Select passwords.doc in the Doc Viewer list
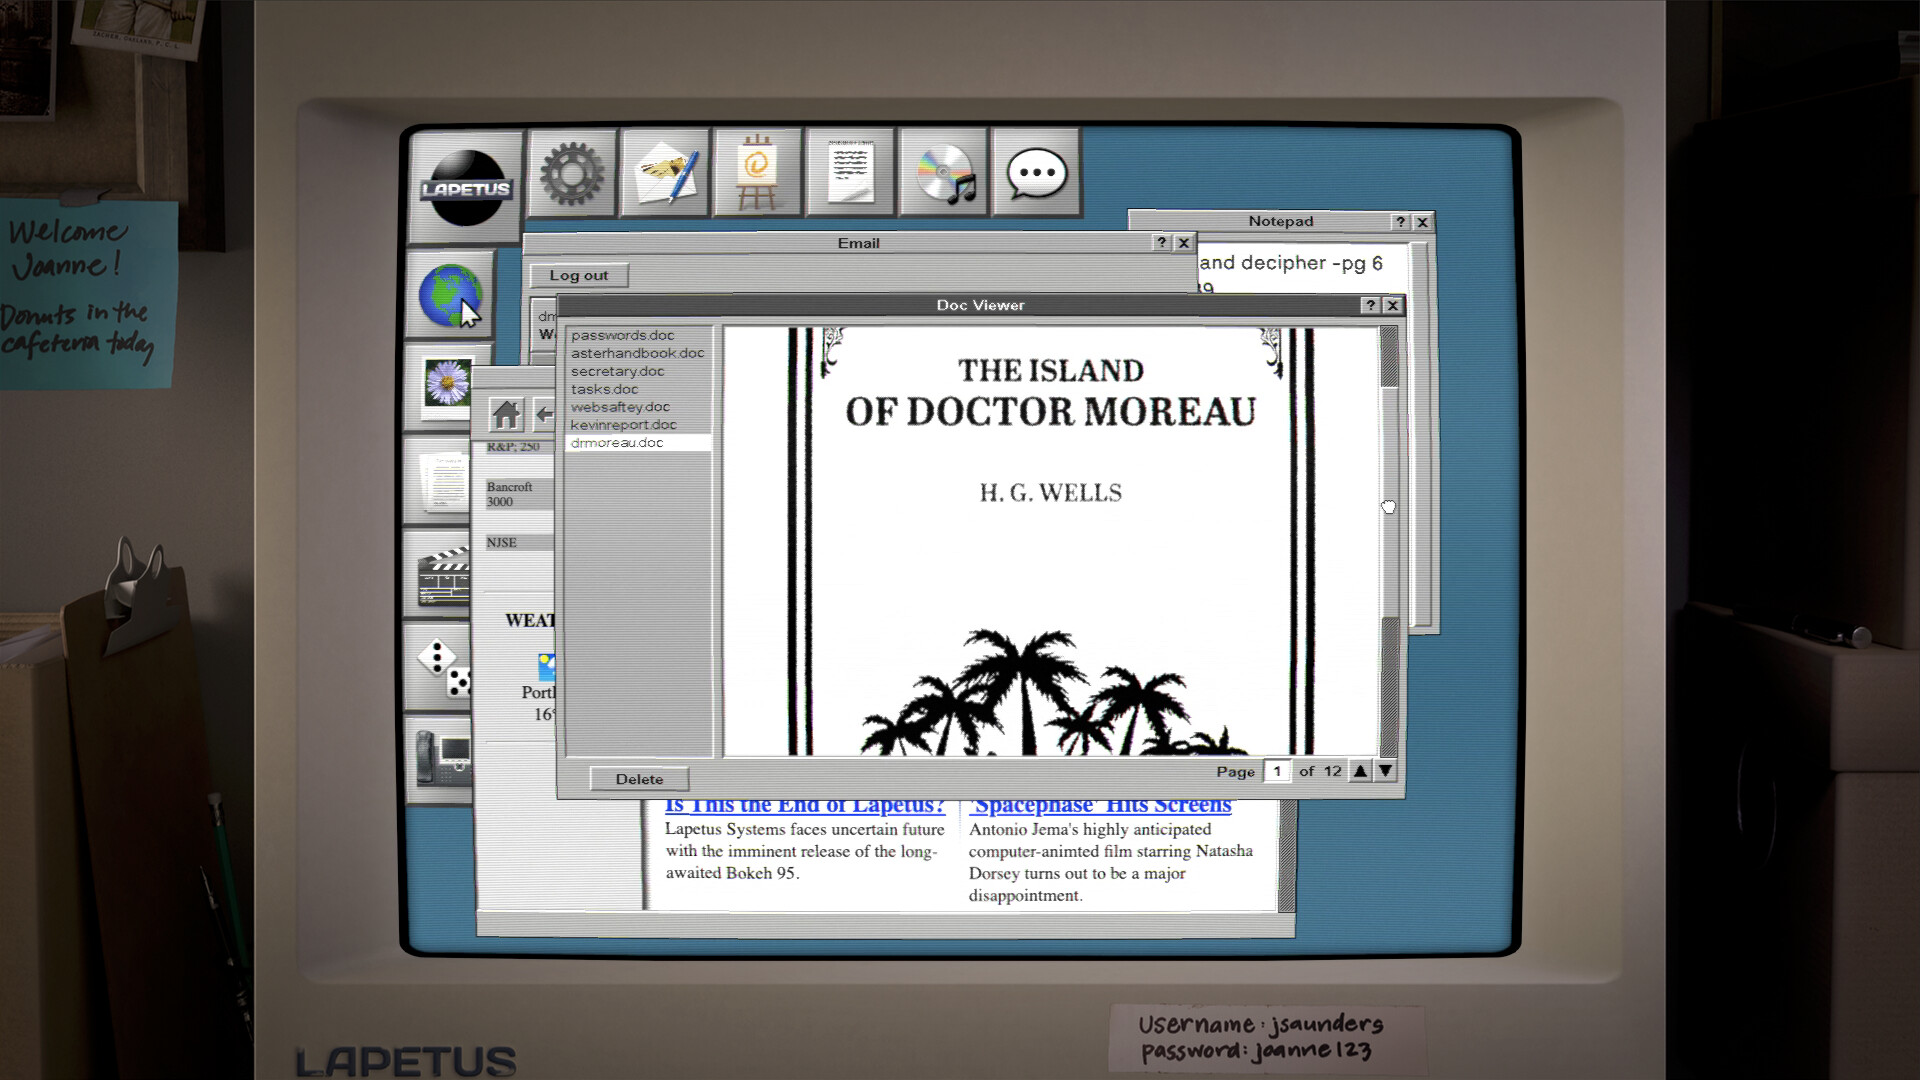The image size is (1920, 1080). click(620, 335)
